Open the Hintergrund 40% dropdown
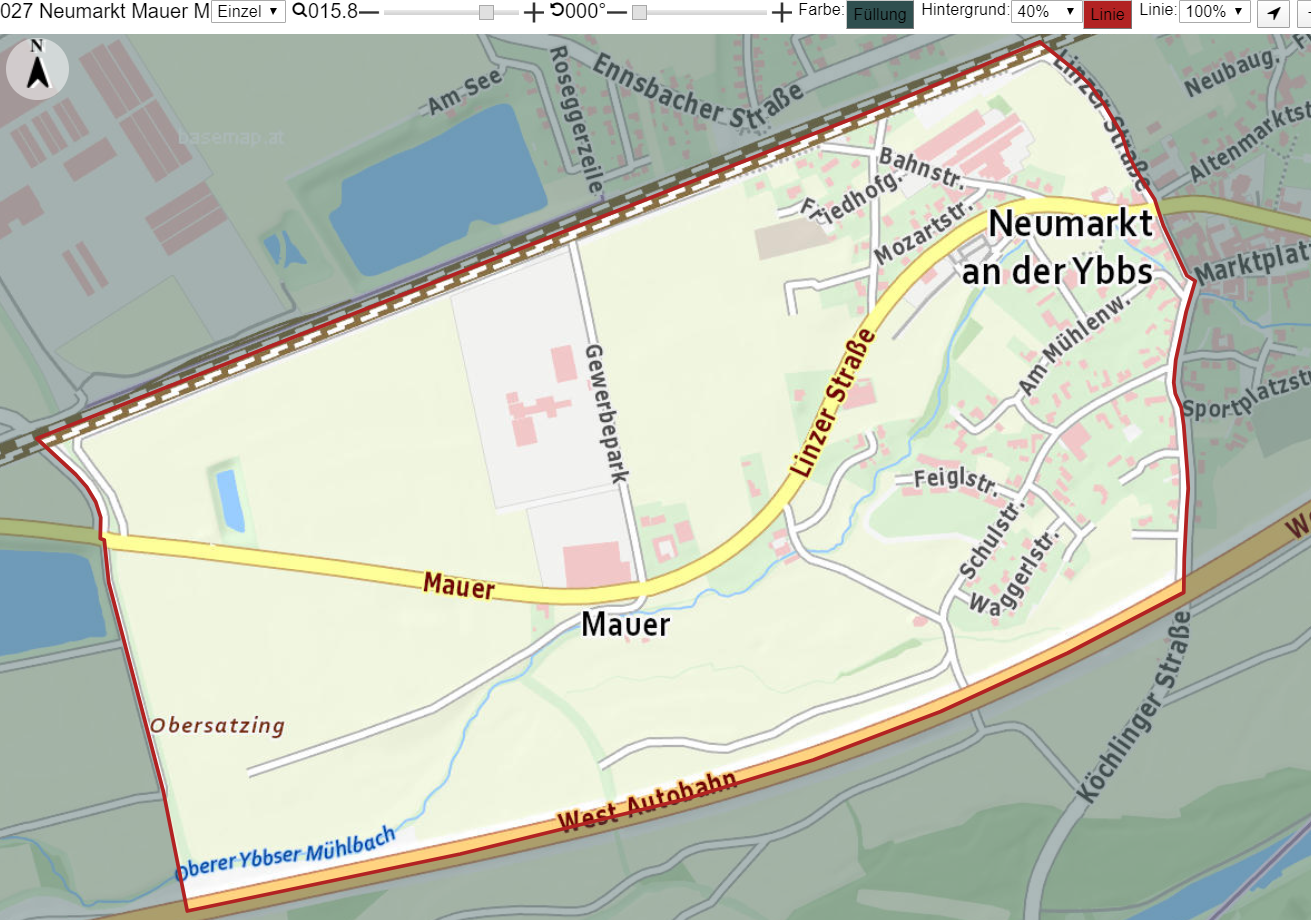Screen dimensions: 1311x920 (x=1046, y=12)
